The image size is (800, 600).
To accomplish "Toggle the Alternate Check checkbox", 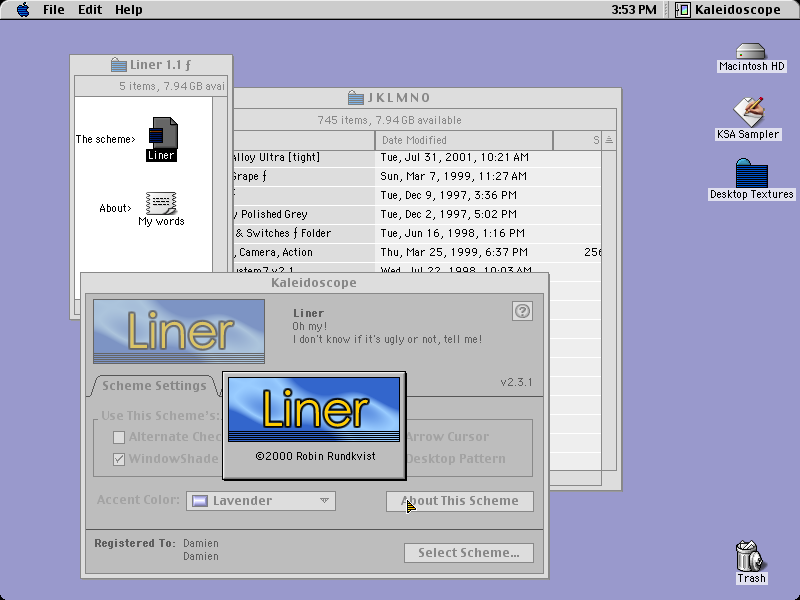I will (119, 437).
